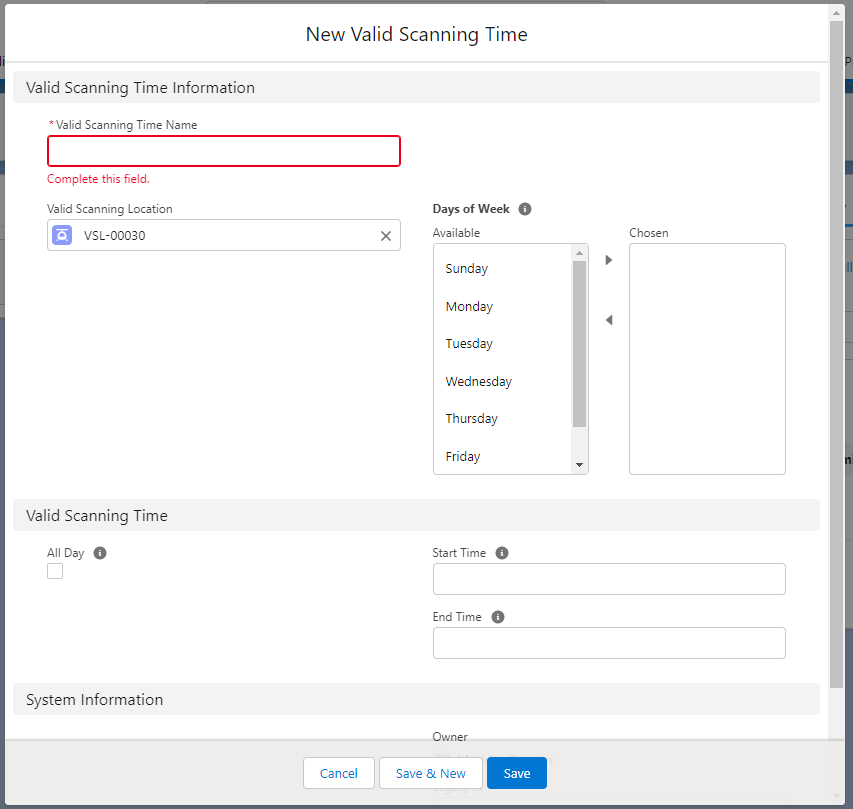Open the End Time info tooltip
This screenshot has width=853, height=809.
497,616
